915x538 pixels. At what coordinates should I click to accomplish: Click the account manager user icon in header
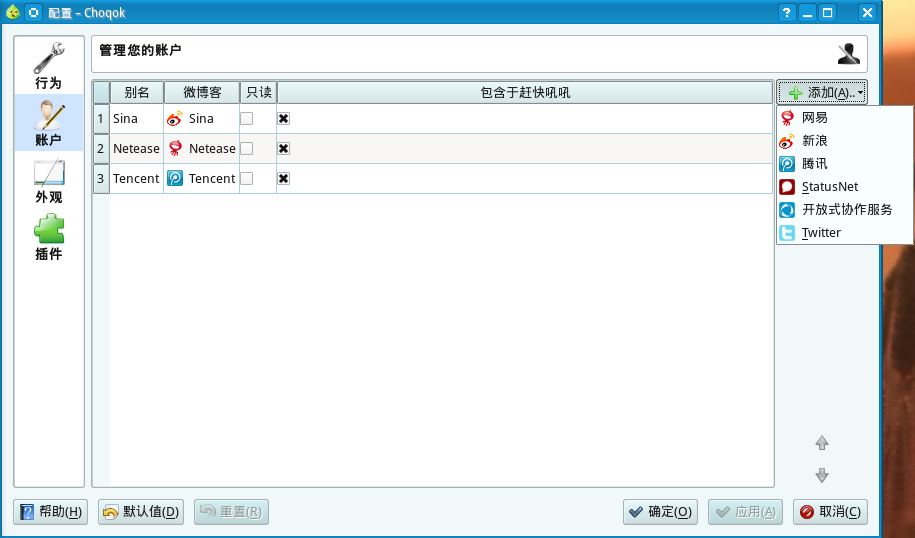click(x=848, y=54)
